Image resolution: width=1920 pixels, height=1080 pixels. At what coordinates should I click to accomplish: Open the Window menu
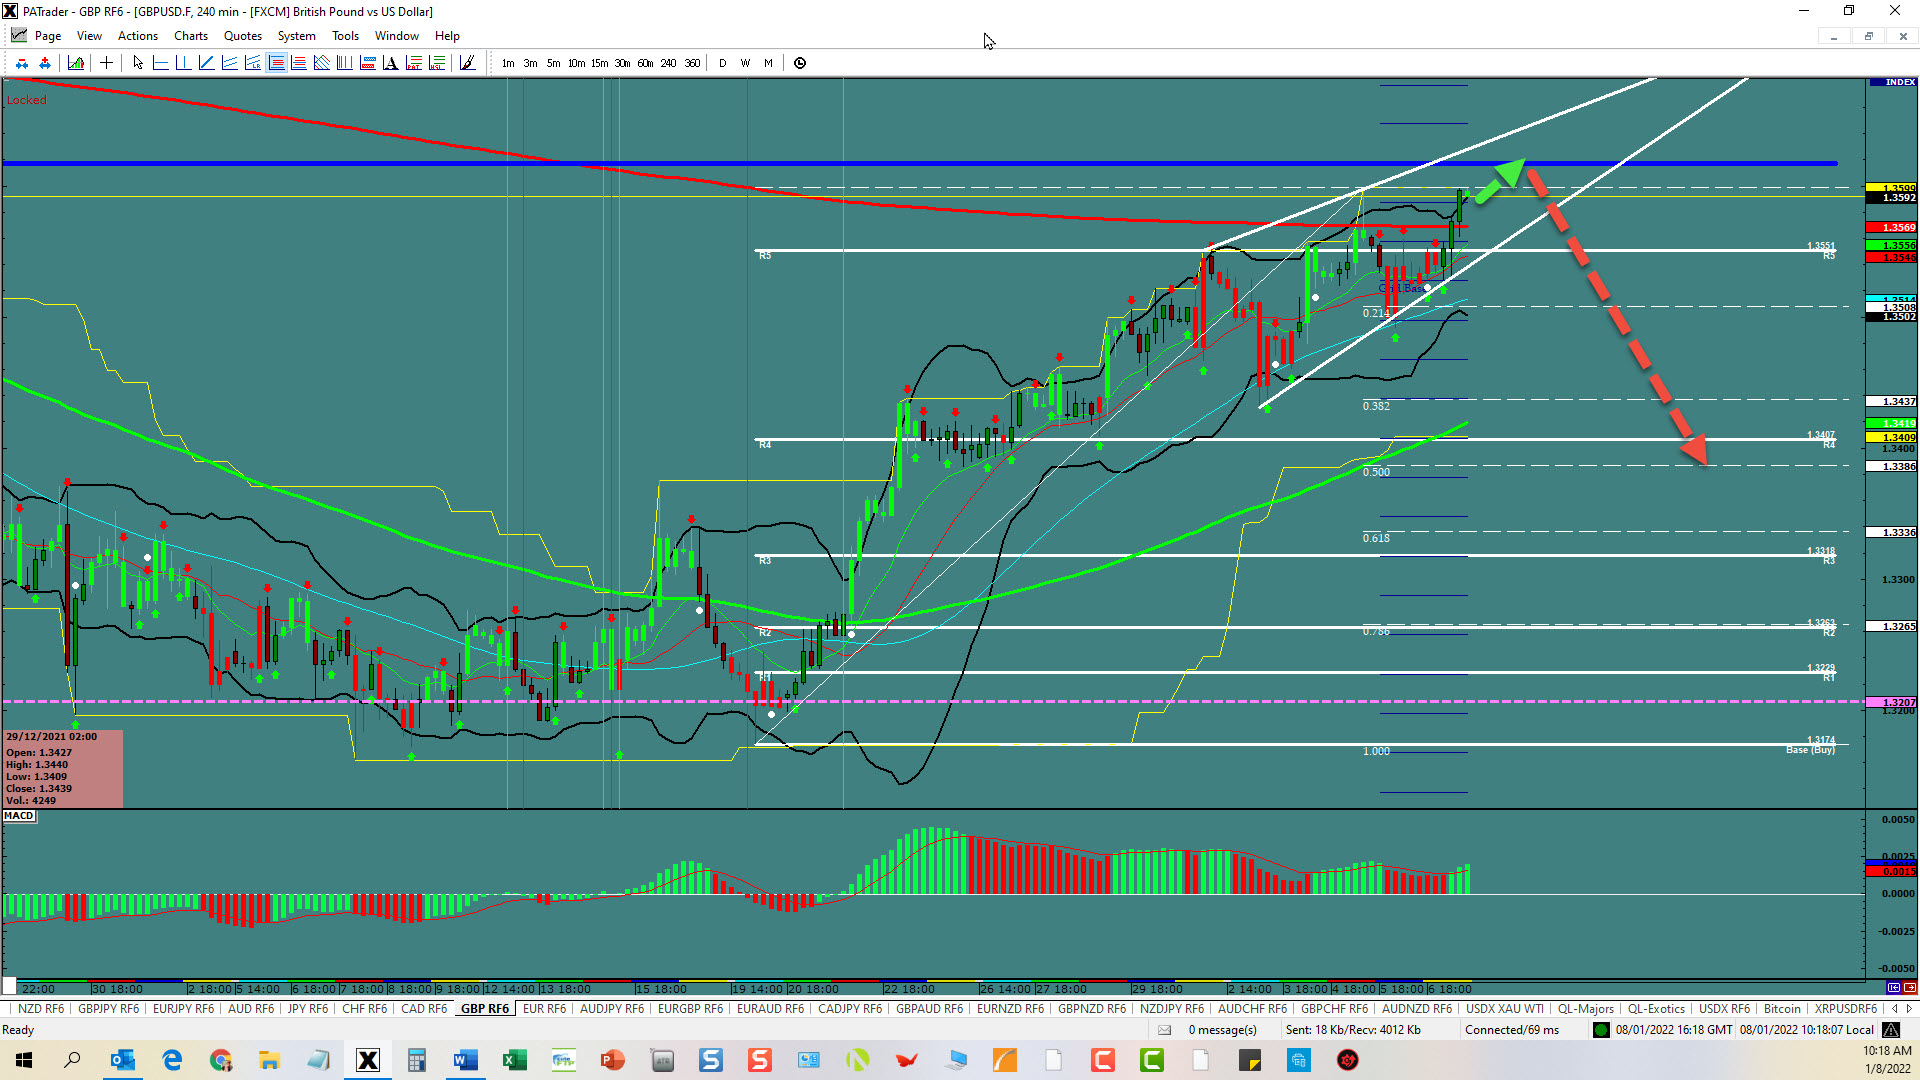click(397, 36)
